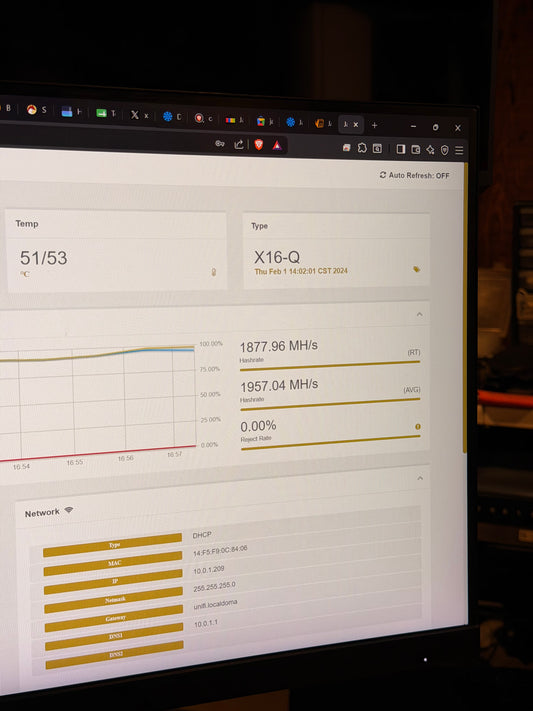This screenshot has width=533, height=711.
Task: Click the Brave Shields lion icon
Action: pos(259,145)
